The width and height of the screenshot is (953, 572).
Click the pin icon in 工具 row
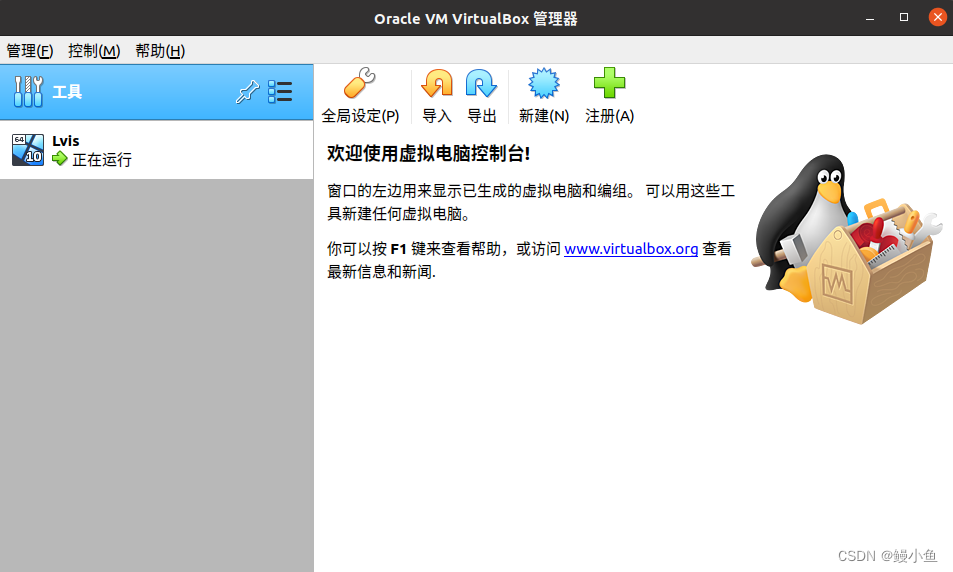[247, 92]
